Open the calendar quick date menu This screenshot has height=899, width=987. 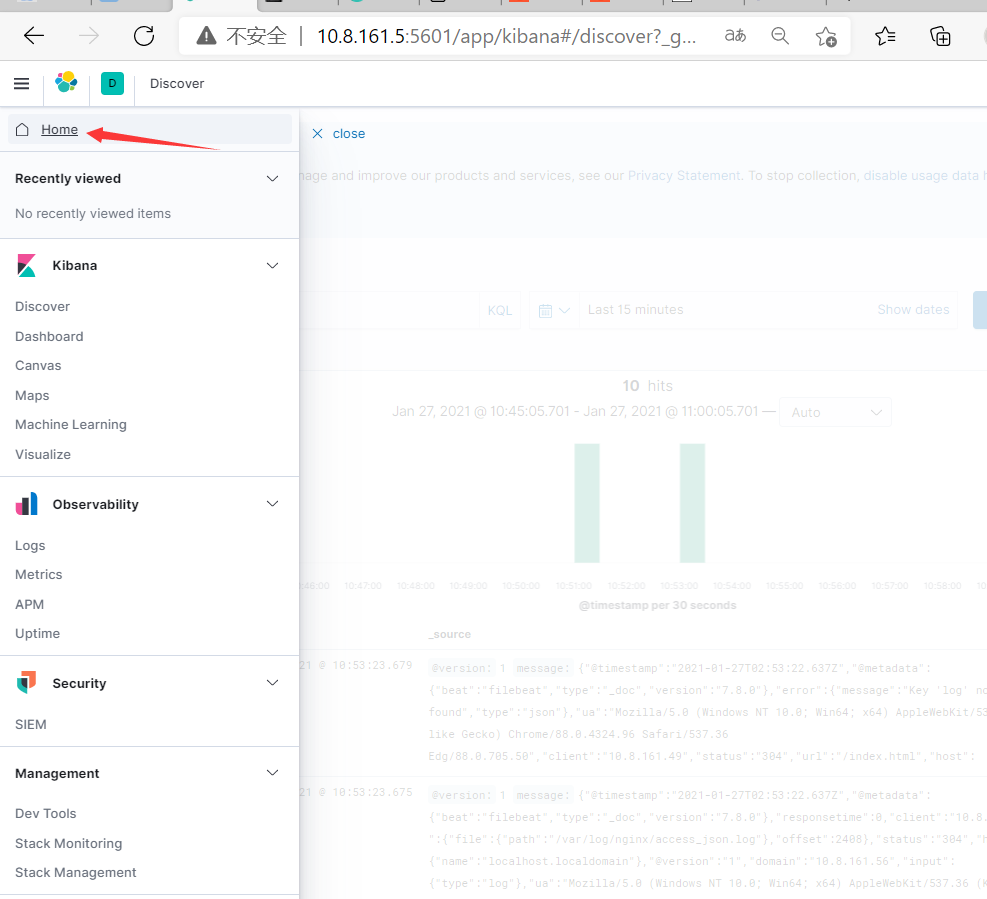554,310
